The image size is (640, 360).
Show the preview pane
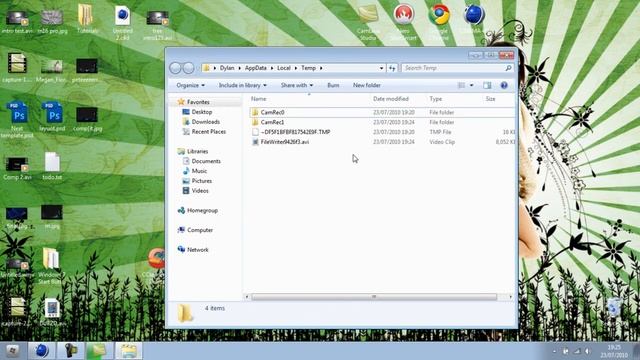click(x=487, y=85)
